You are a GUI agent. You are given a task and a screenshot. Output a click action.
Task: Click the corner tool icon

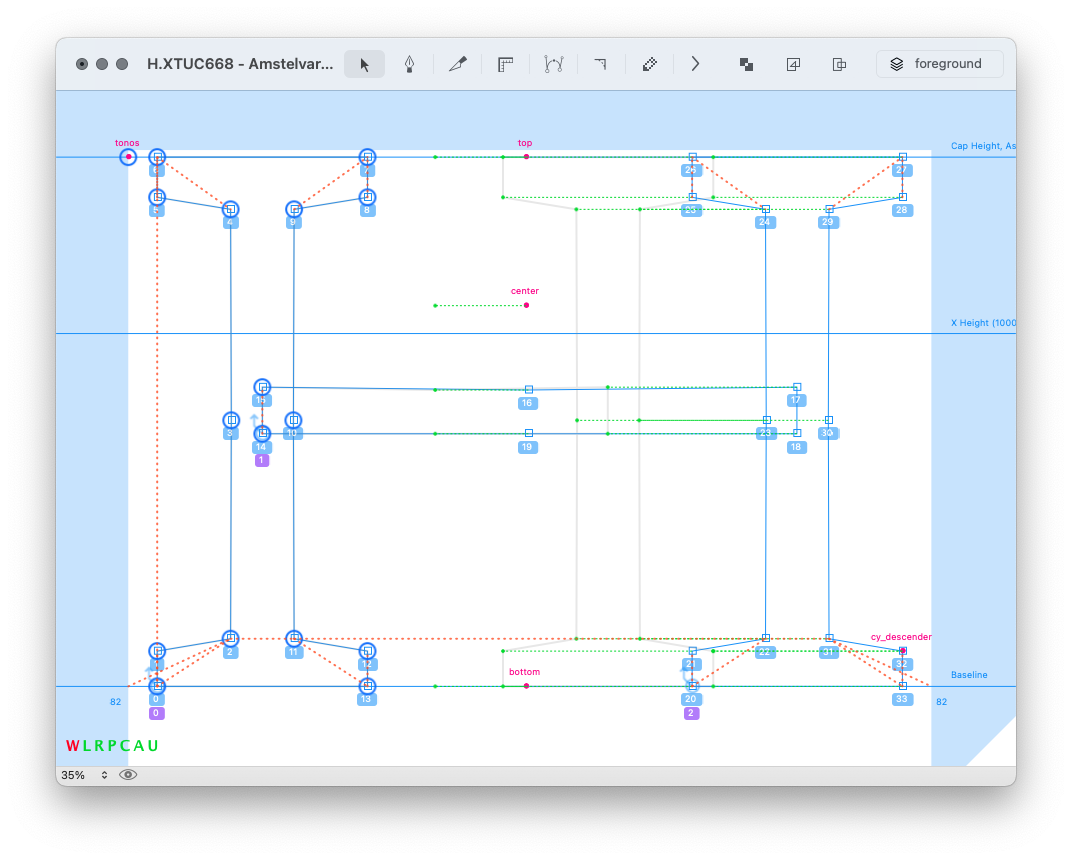(600, 64)
